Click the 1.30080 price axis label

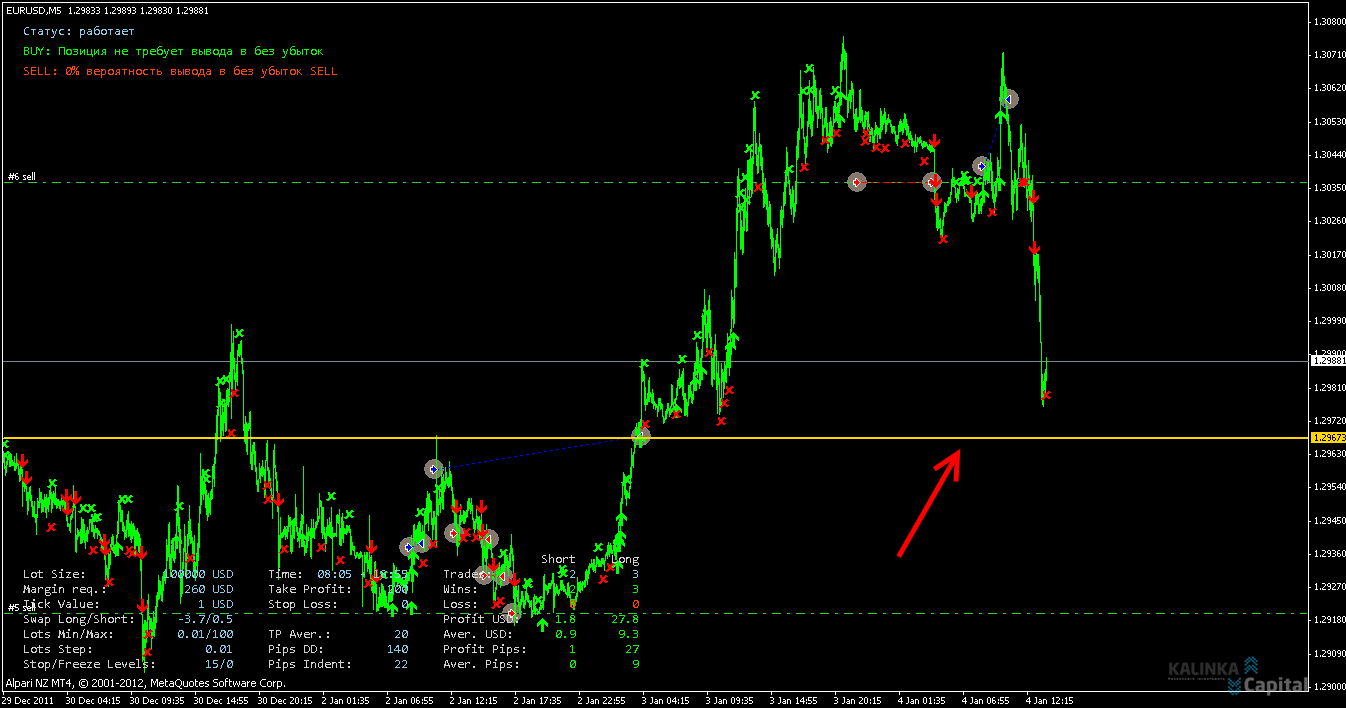(1327, 288)
